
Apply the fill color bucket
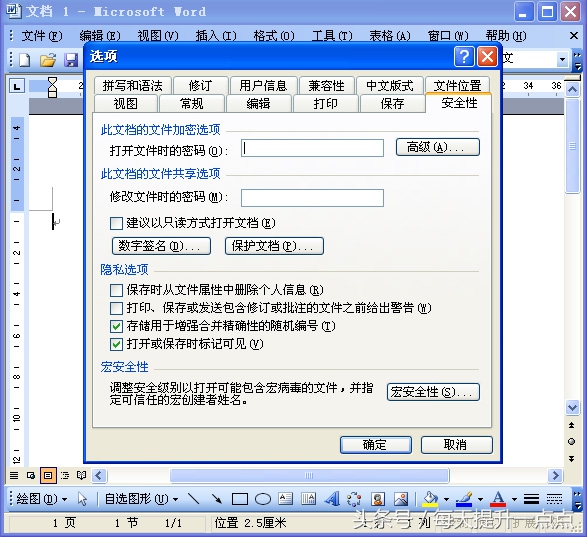[430, 499]
